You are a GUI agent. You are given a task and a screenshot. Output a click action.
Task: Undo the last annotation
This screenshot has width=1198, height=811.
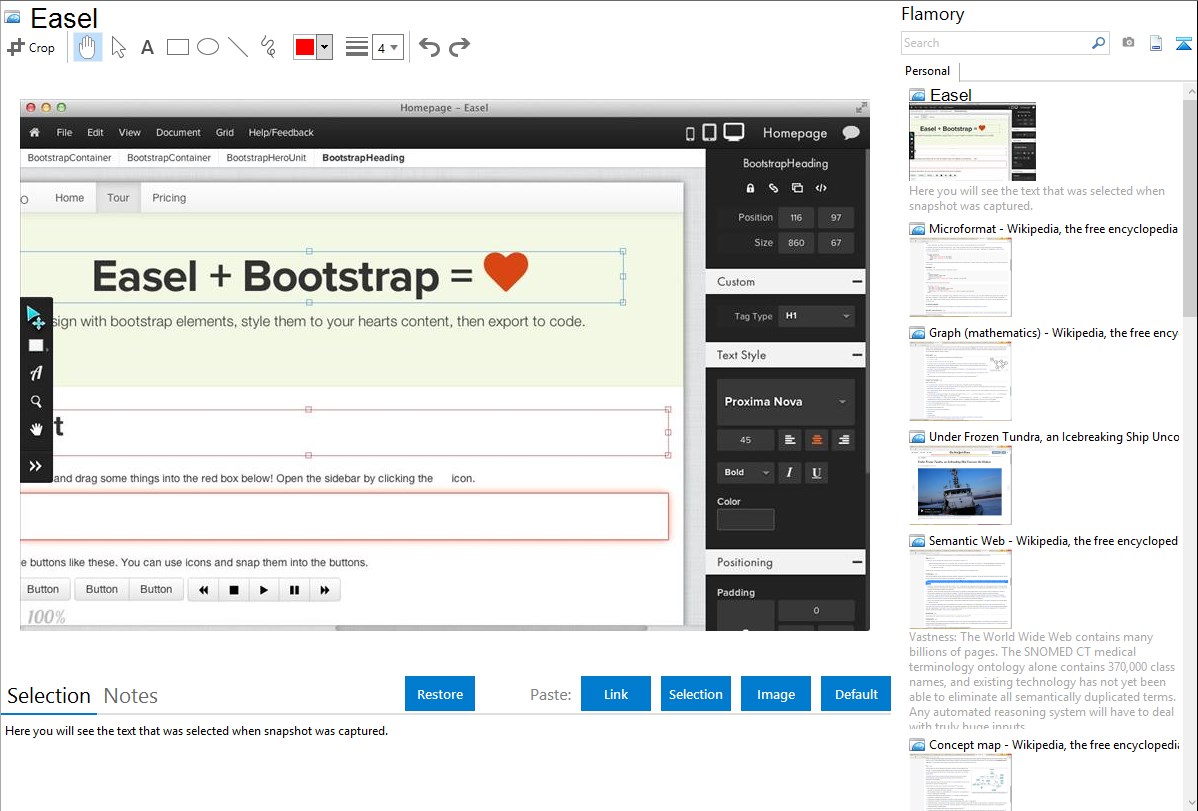coord(429,47)
